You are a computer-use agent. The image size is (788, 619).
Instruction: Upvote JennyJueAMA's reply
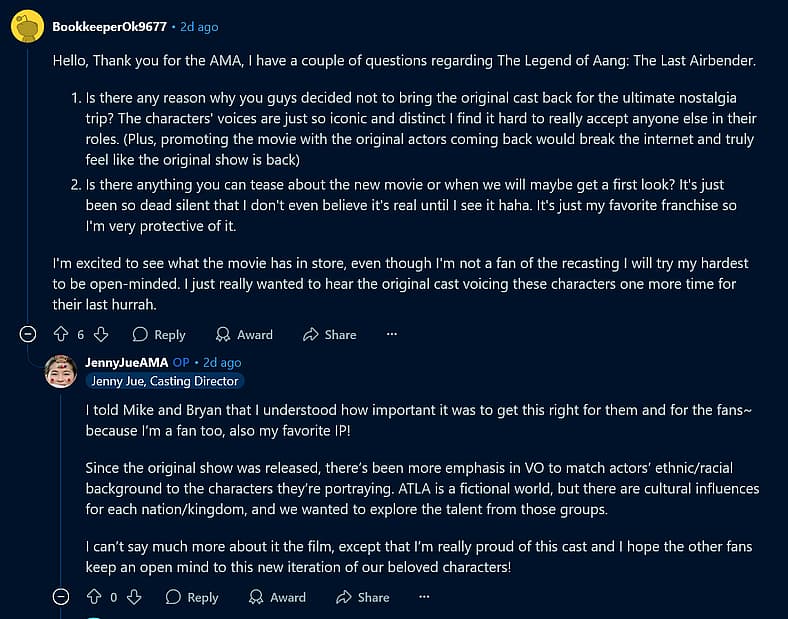point(94,597)
